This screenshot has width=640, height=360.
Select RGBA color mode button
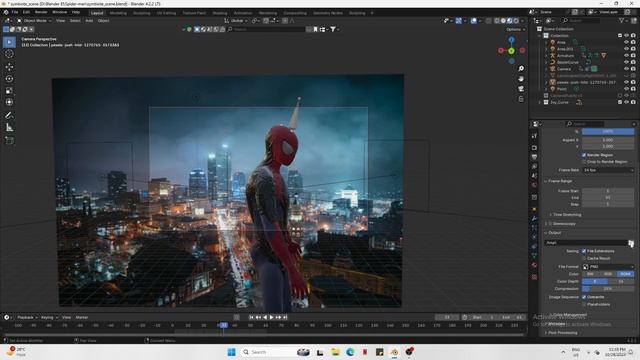[x=626, y=274]
